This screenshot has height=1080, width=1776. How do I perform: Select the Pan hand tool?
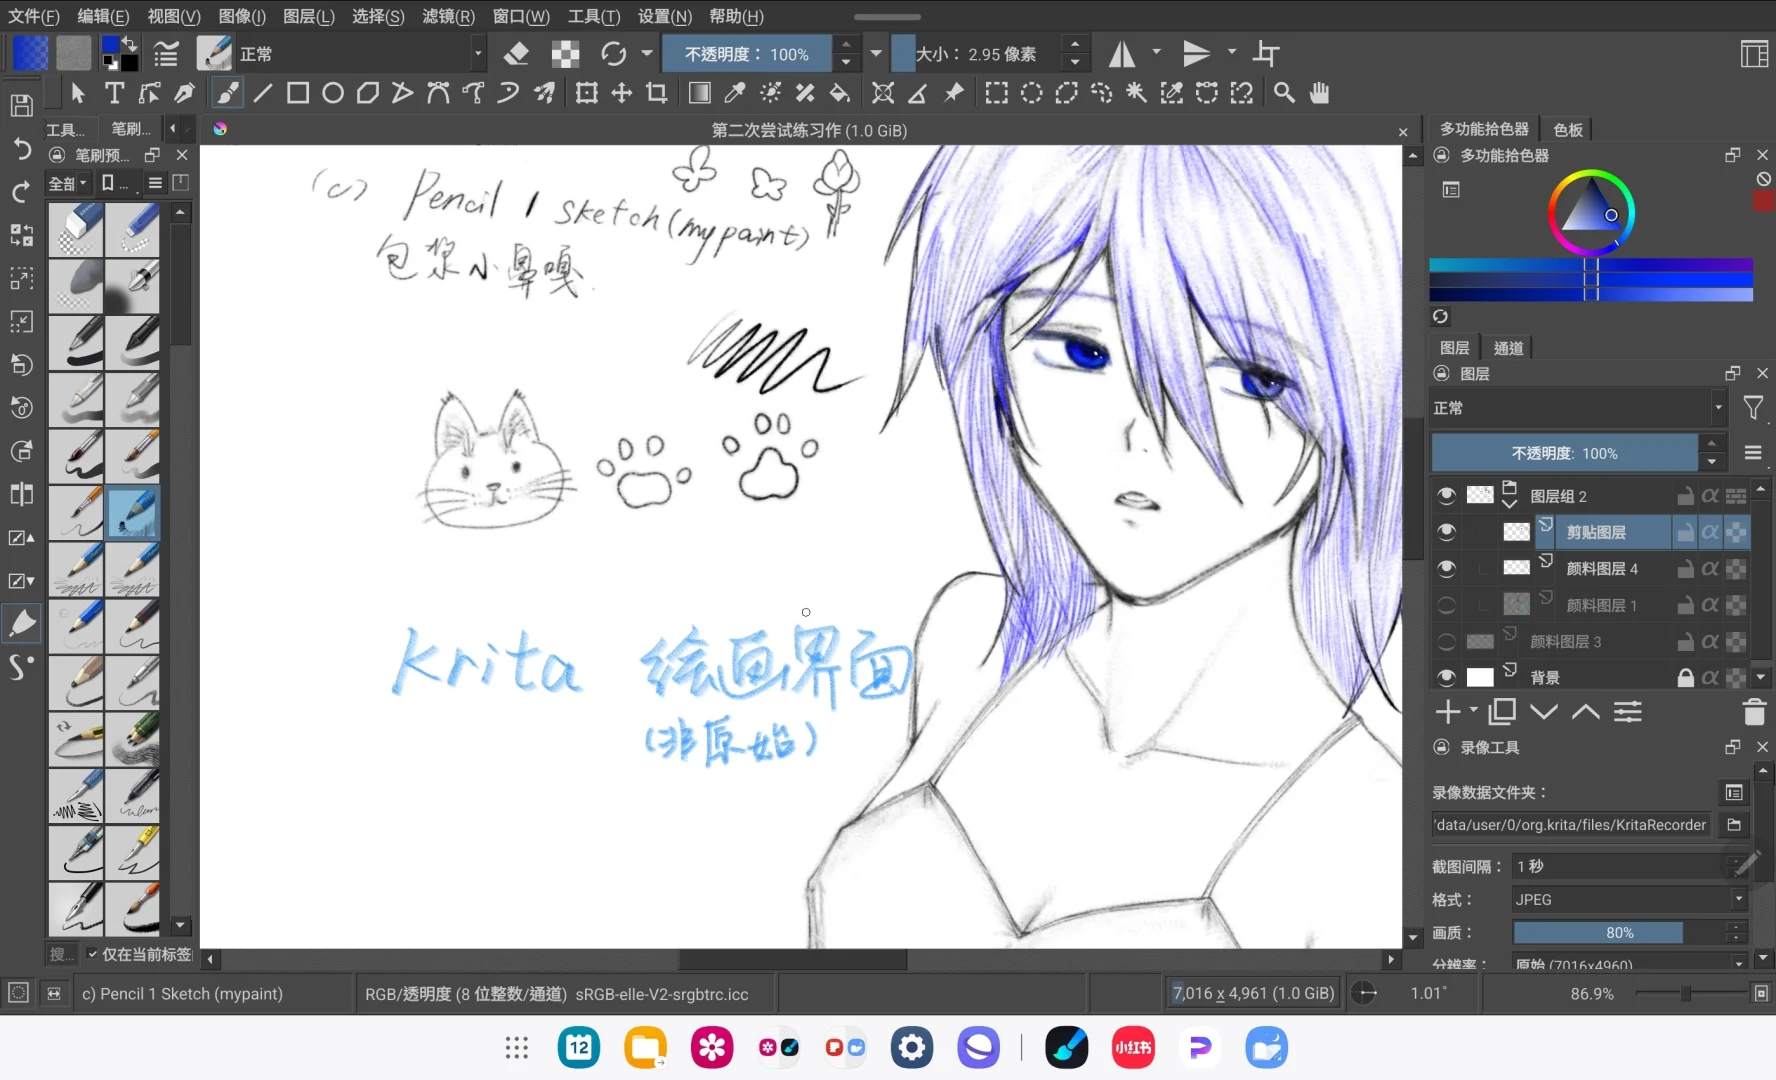pyautogui.click(x=1320, y=93)
